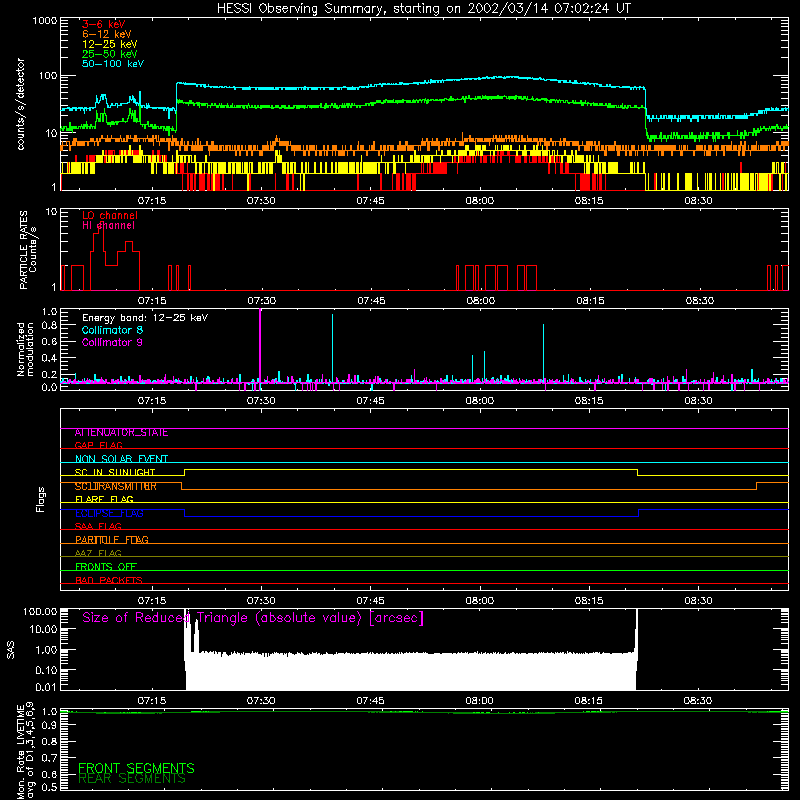Select the LO channel legend label

110,215
